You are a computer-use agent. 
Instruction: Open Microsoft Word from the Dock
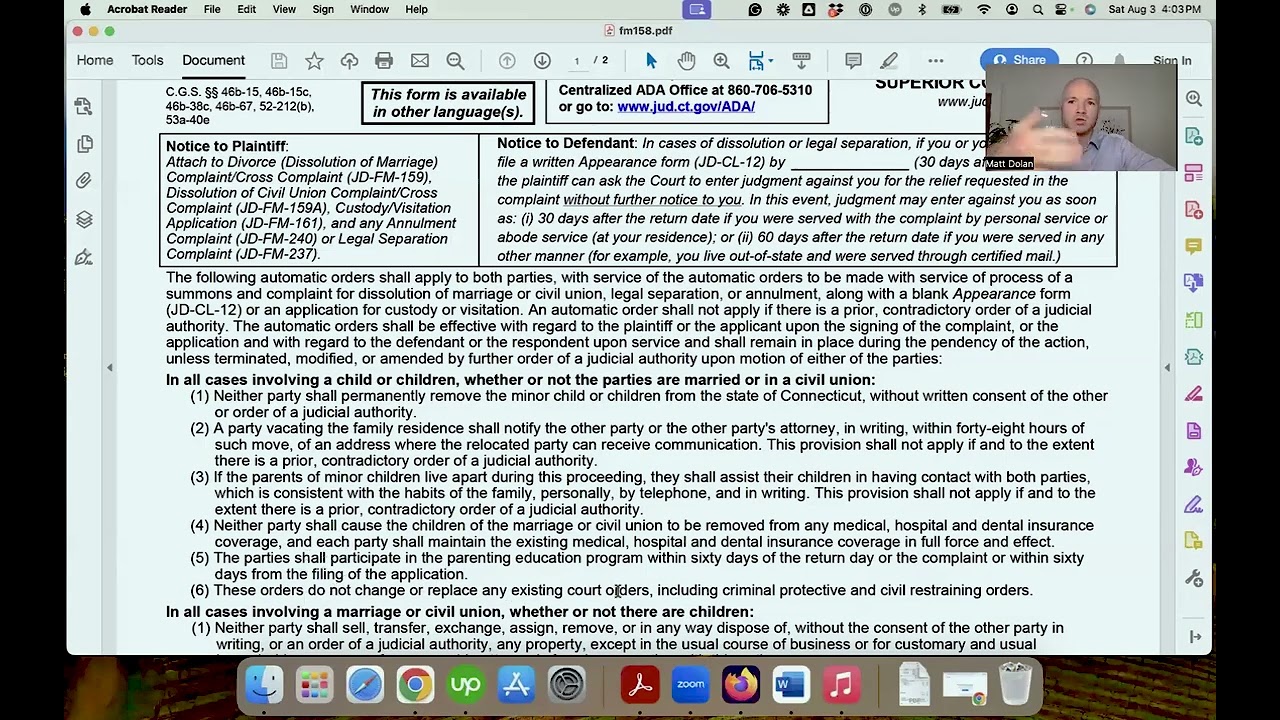pos(791,685)
